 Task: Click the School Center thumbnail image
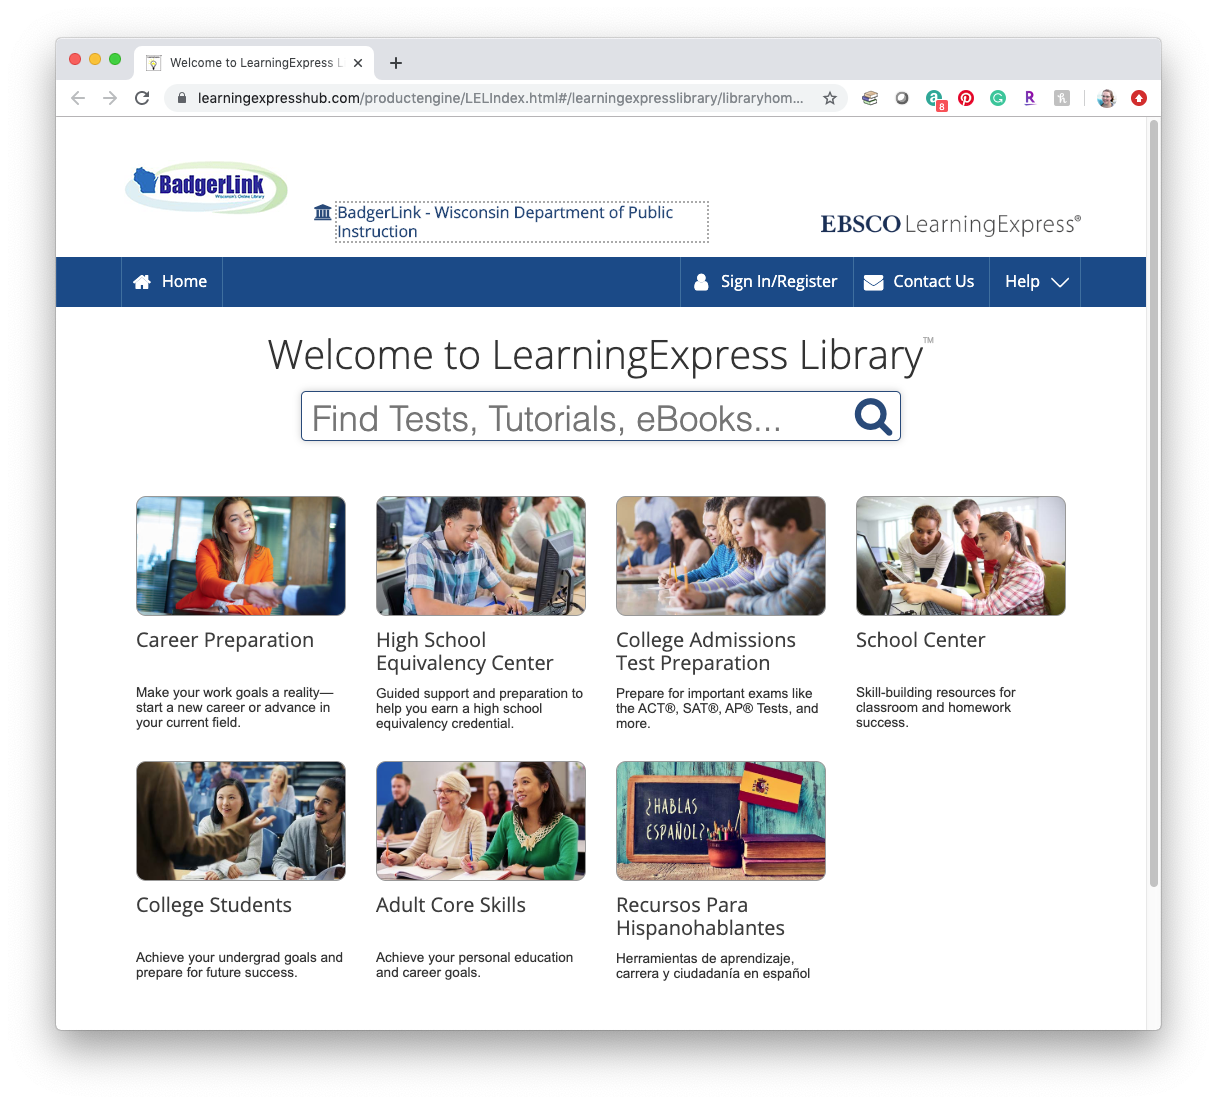[961, 556]
